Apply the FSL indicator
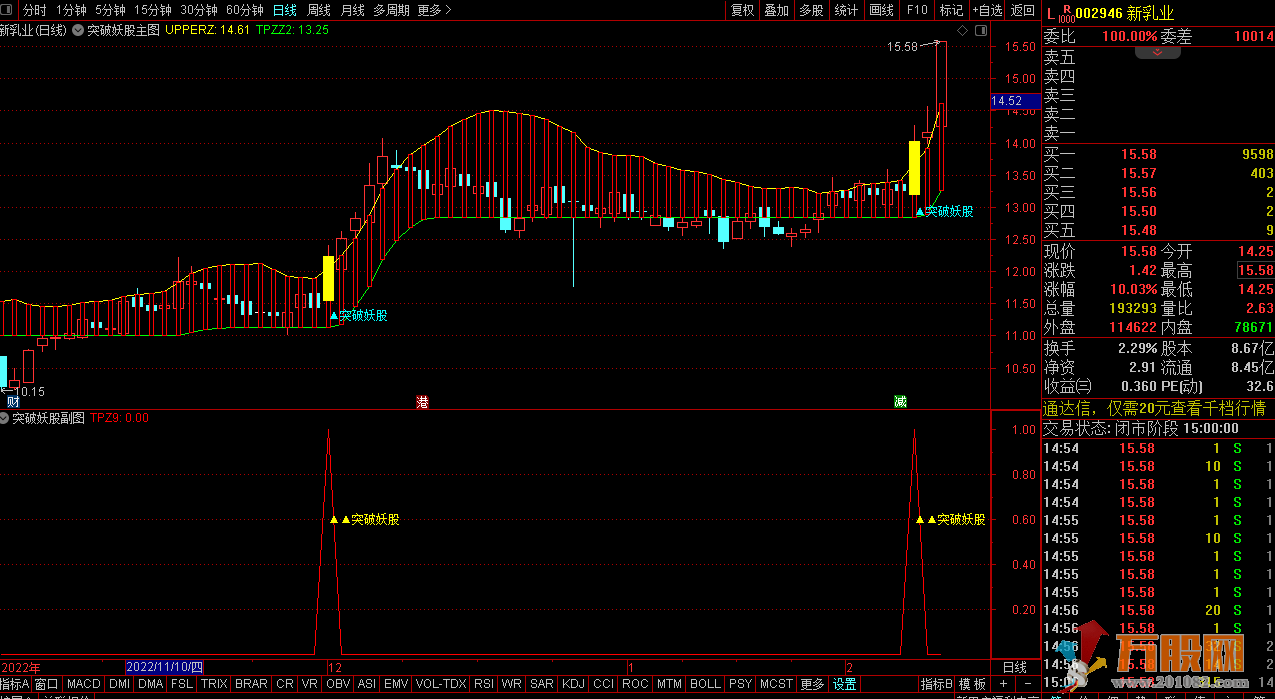This screenshot has width=1275, height=699. (x=182, y=684)
